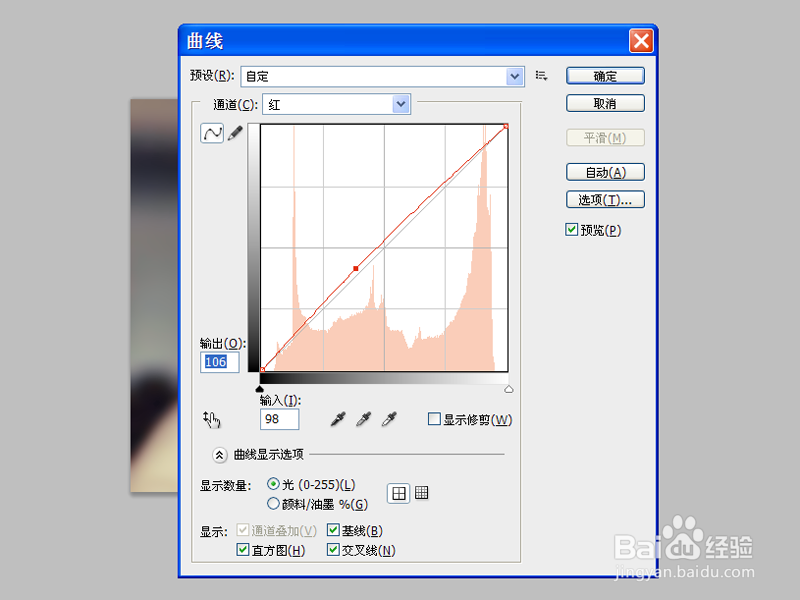Activate the on-image hand adjustment tool
Image resolution: width=800 pixels, height=600 pixels.
[x=211, y=419]
